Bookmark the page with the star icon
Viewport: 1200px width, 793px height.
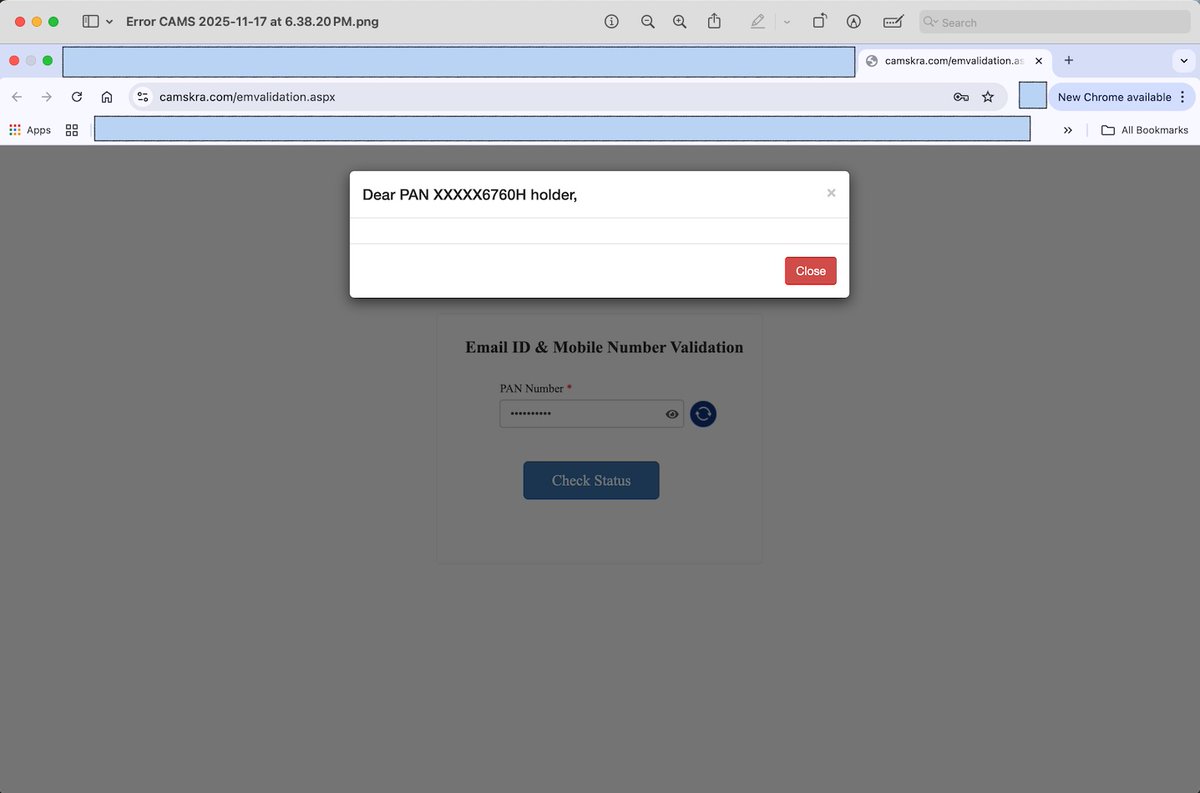click(x=989, y=97)
